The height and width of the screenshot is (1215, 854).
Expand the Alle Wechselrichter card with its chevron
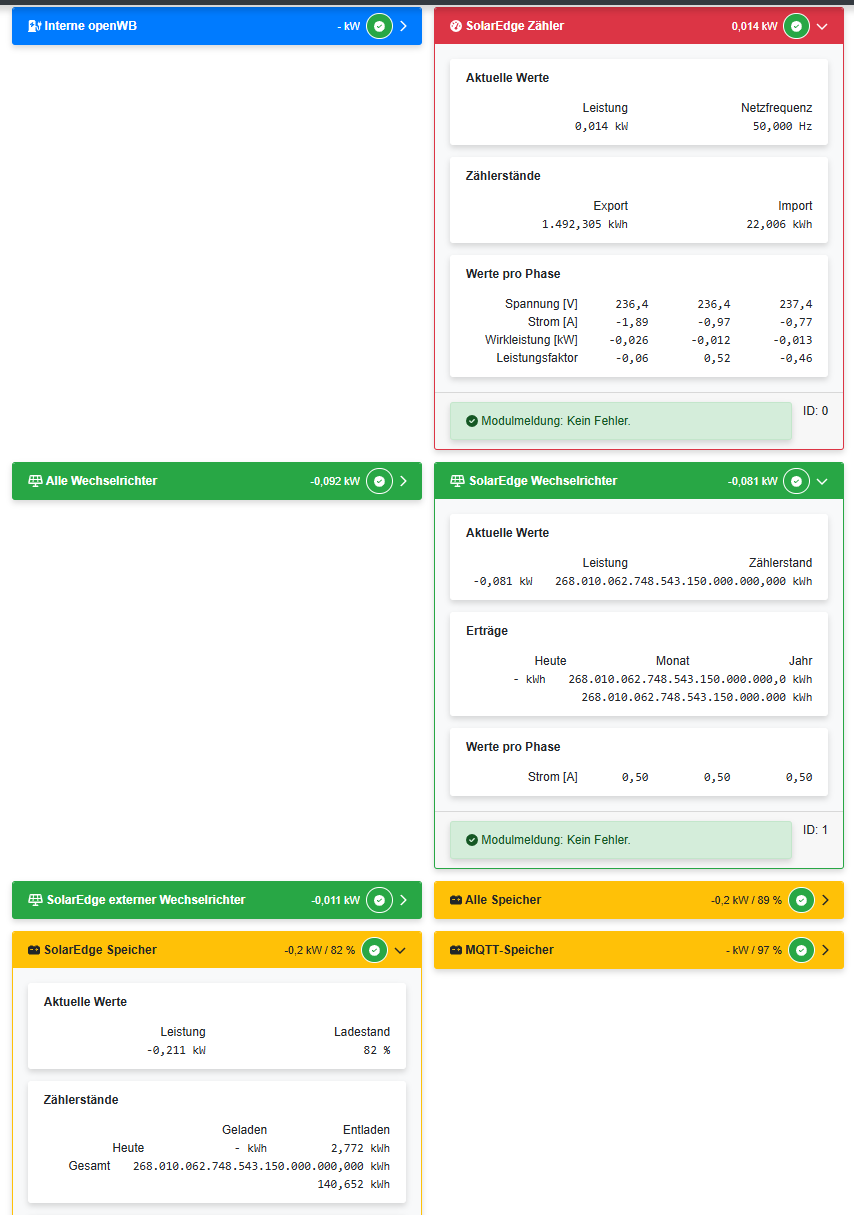pos(404,481)
